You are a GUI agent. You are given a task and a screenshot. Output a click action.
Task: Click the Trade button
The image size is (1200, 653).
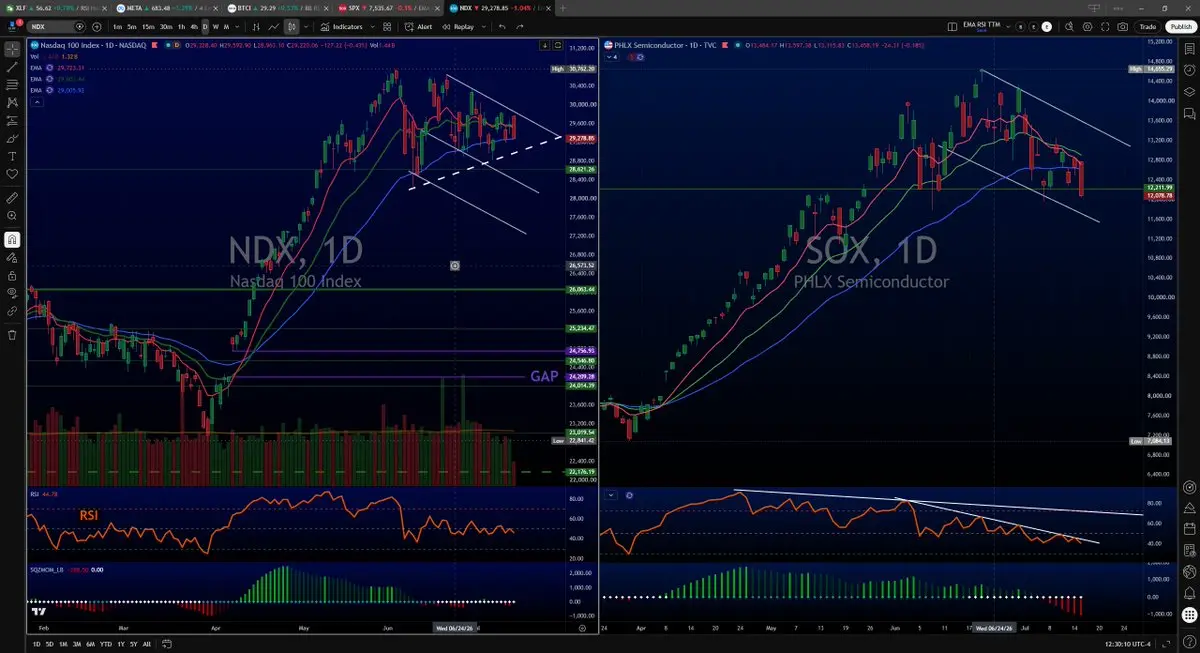pos(1148,27)
